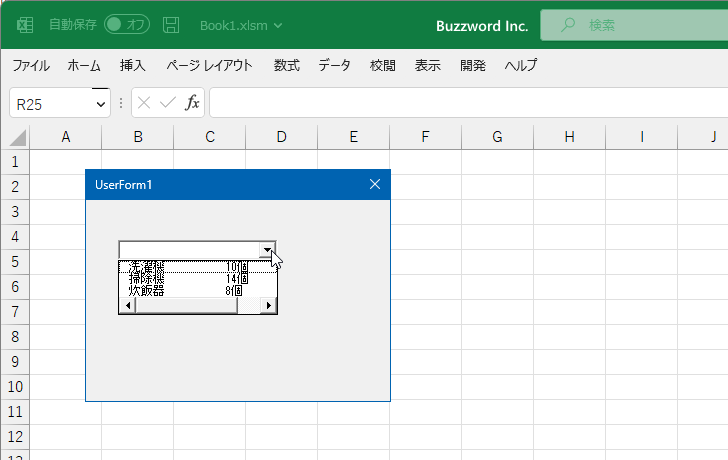Screen dimensions: 728x460
Task: Select column G header
Action: (x=497, y=137)
